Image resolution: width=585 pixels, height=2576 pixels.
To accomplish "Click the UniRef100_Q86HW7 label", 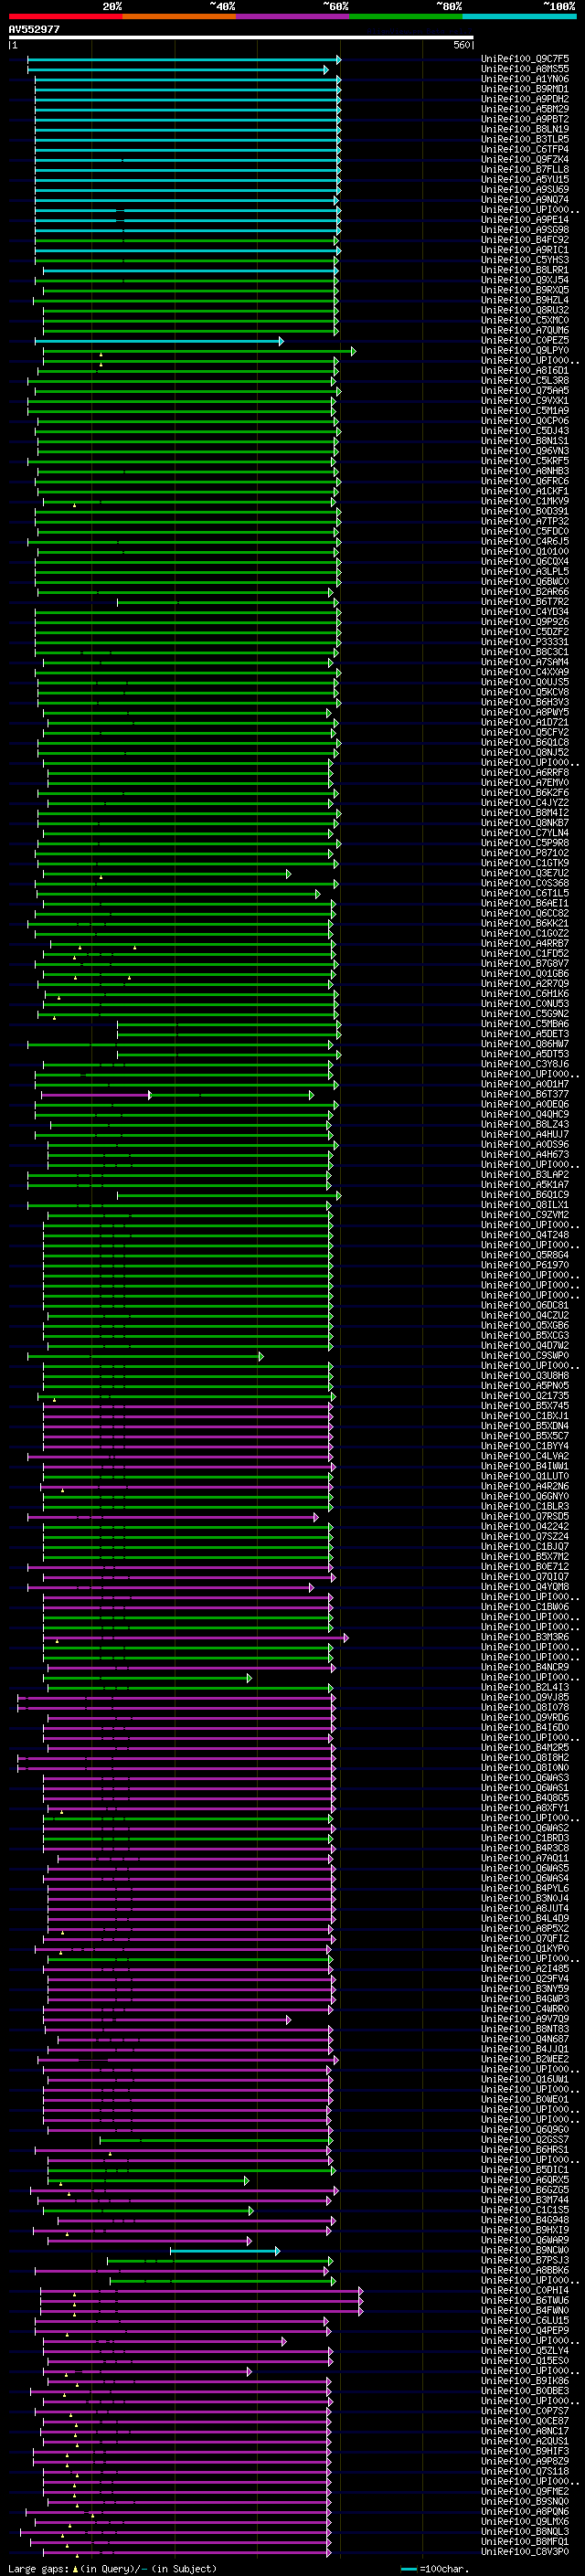I will [x=525, y=1043].
